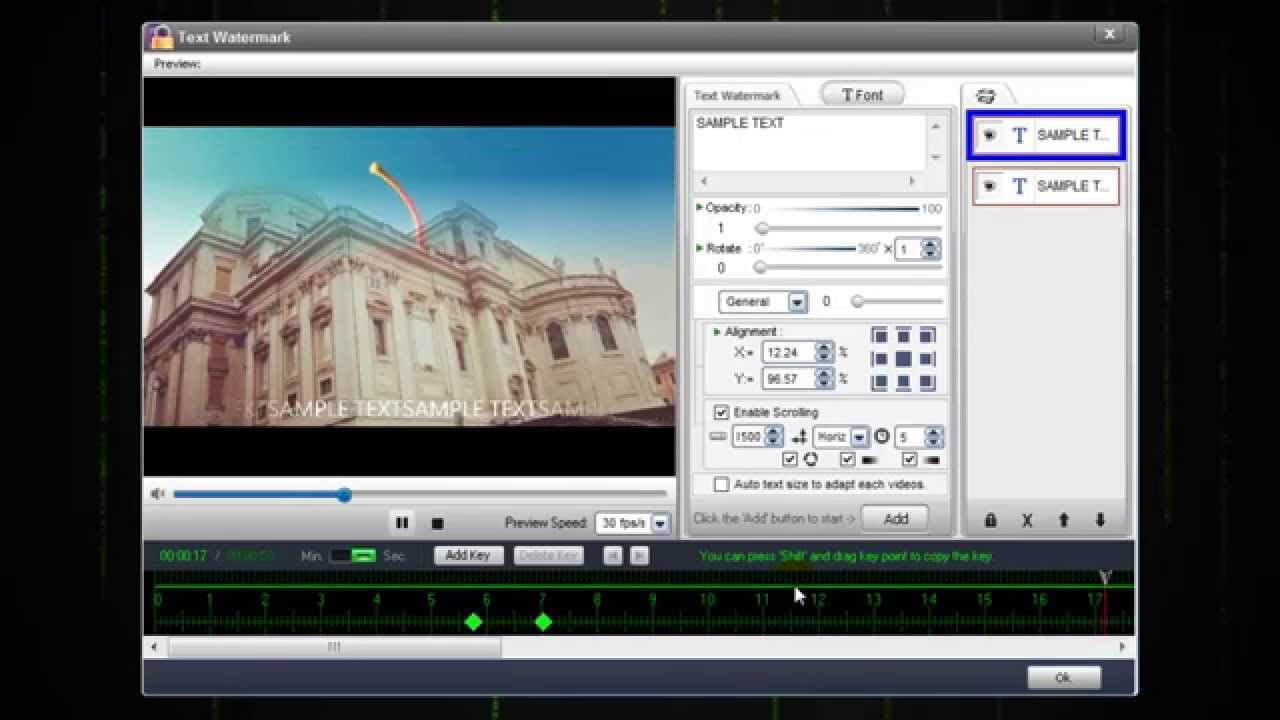
Task: Expand the Opacity section arrow
Action: click(x=699, y=207)
